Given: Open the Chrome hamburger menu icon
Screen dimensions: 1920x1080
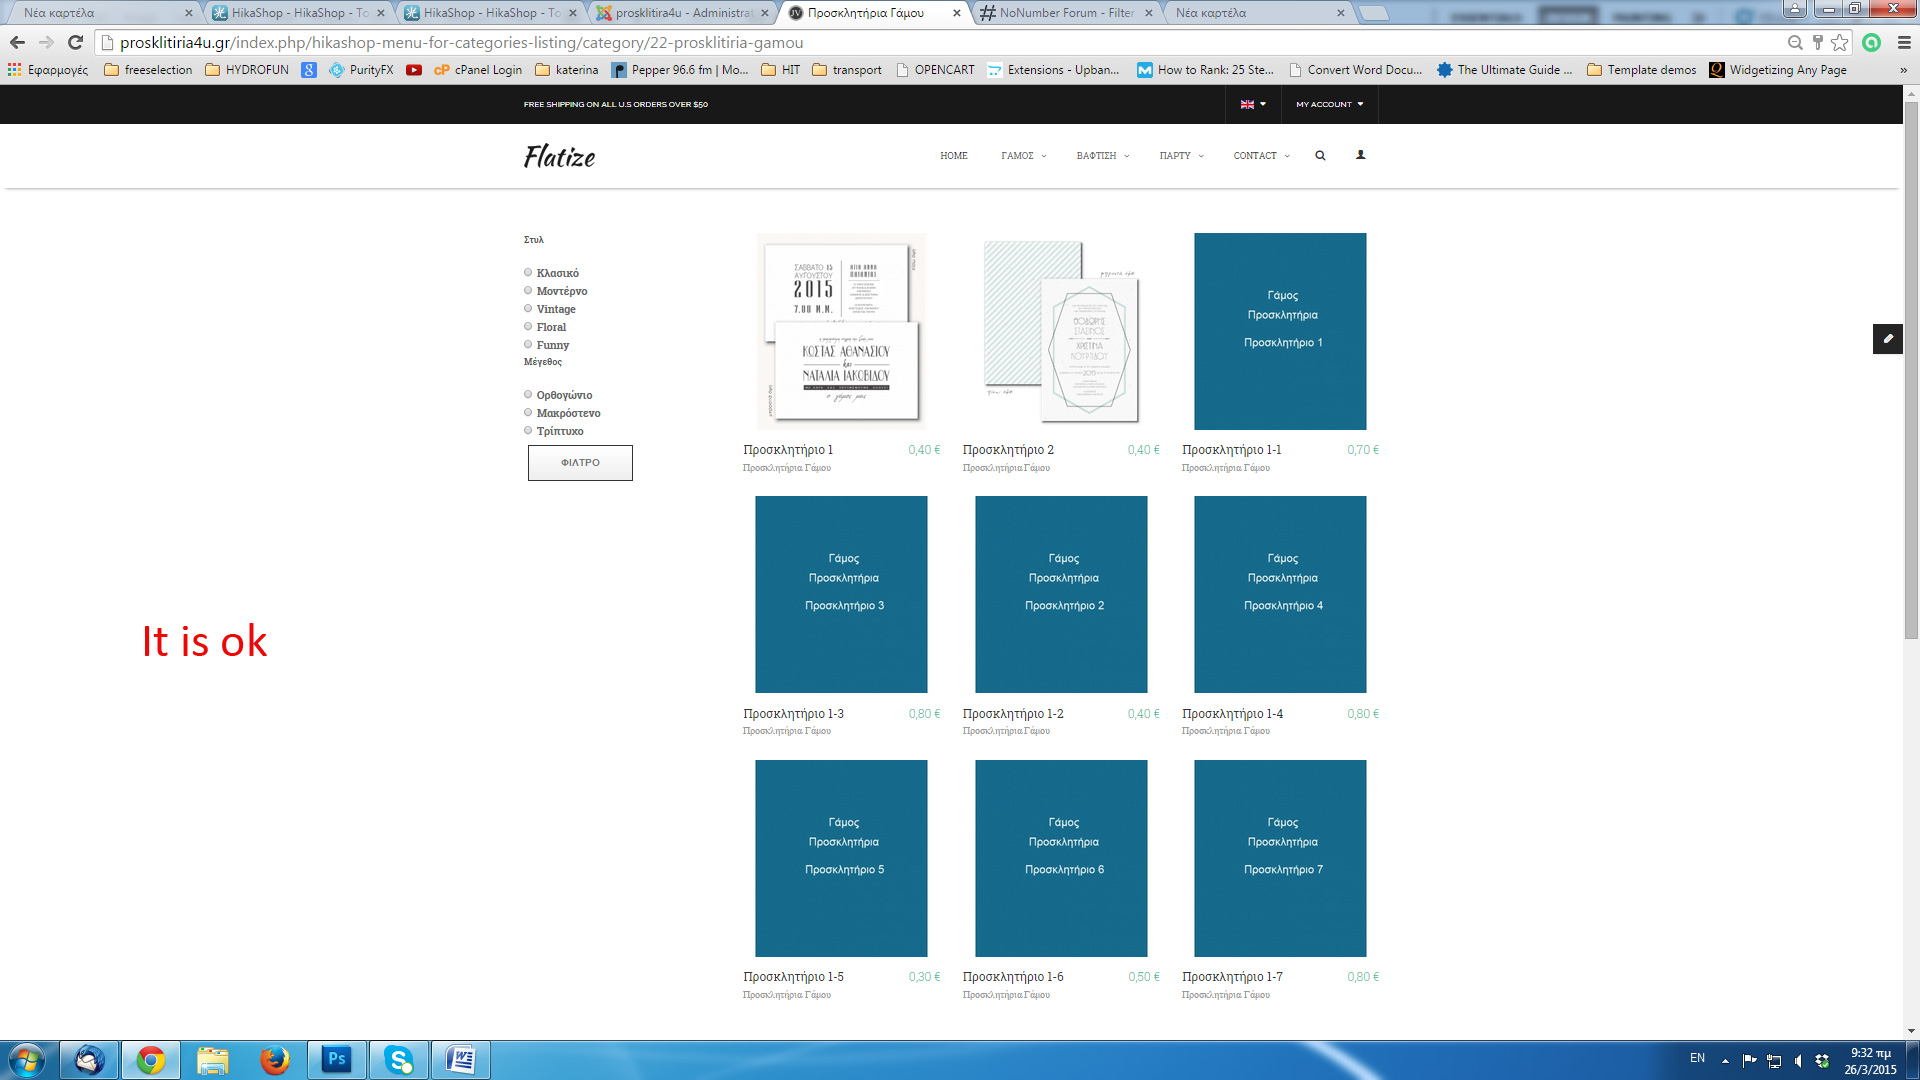Looking at the screenshot, I should pos(1904,43).
